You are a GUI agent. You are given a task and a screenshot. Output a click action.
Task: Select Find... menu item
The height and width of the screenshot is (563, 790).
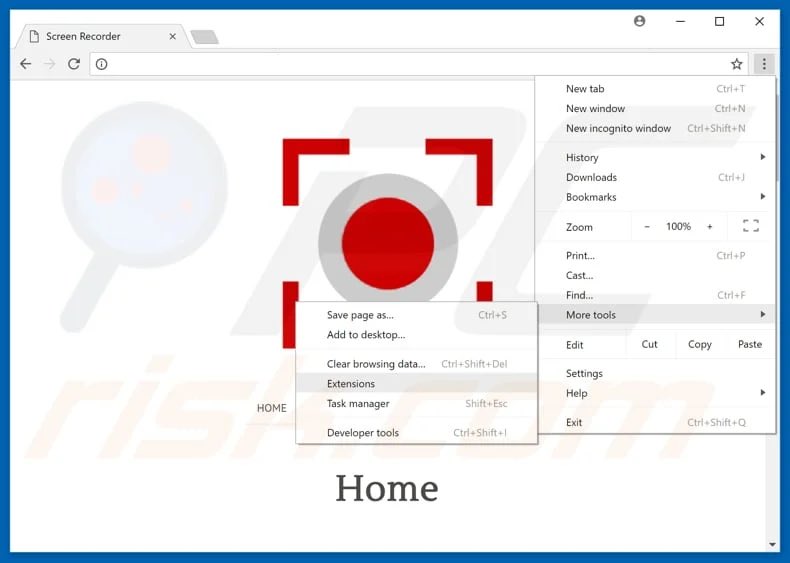pos(655,295)
